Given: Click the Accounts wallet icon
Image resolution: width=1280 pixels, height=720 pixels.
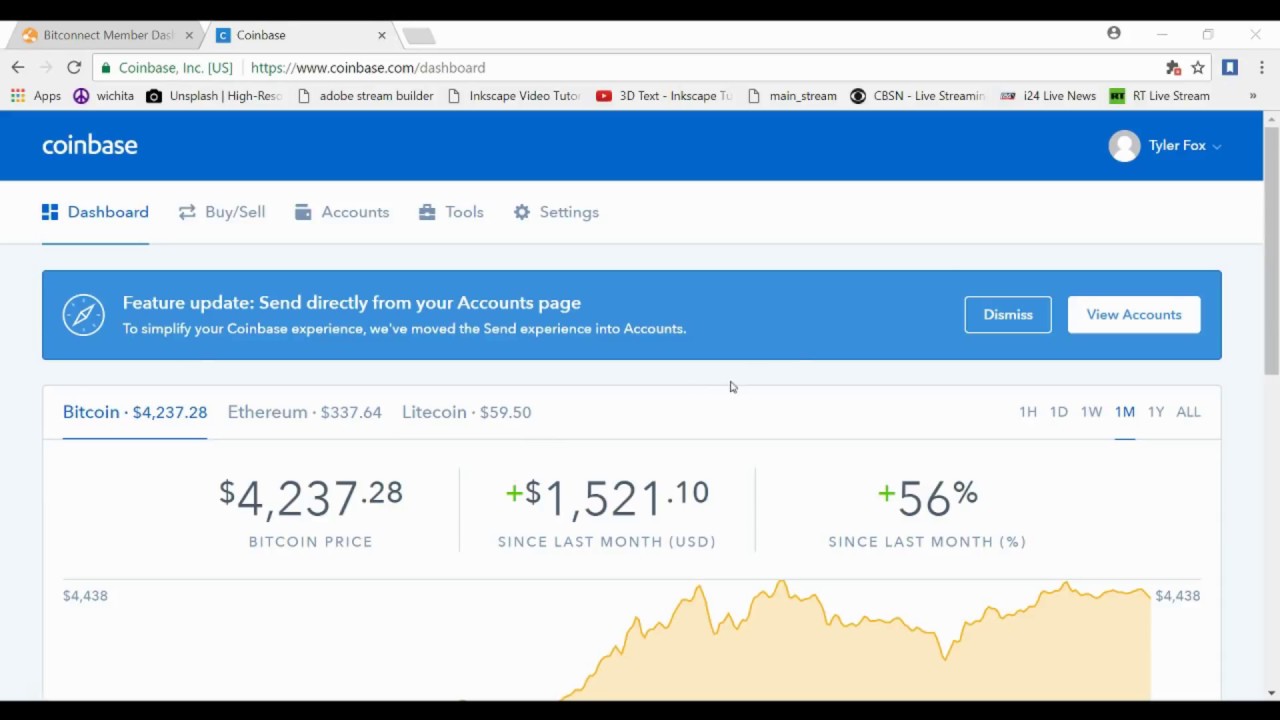Looking at the screenshot, I should click(303, 212).
